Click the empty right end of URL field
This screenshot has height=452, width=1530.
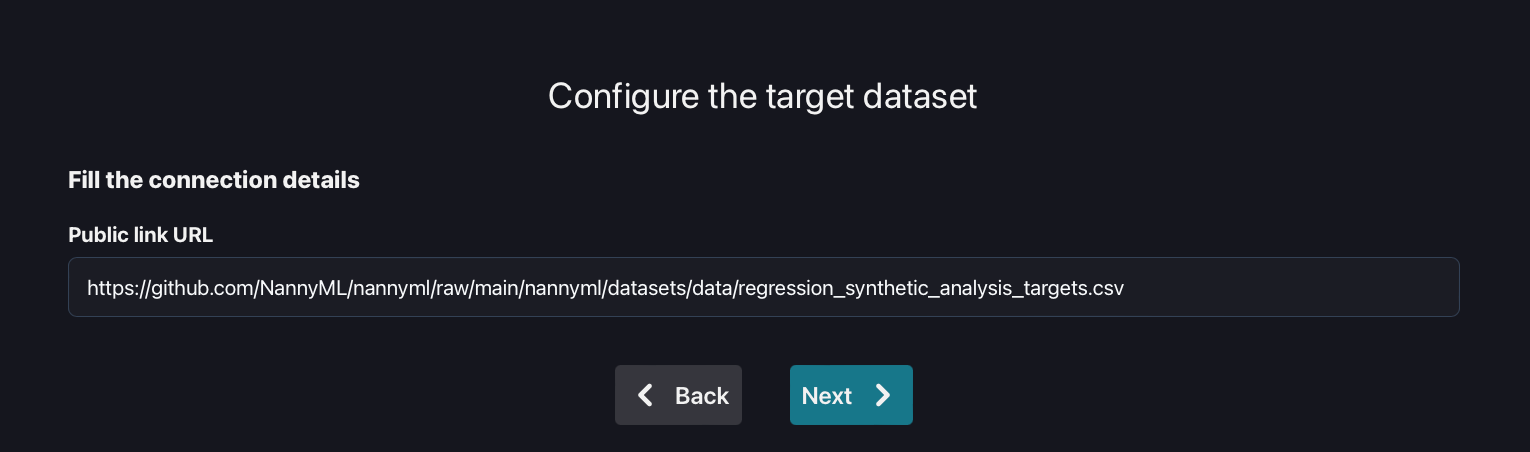pos(1300,288)
